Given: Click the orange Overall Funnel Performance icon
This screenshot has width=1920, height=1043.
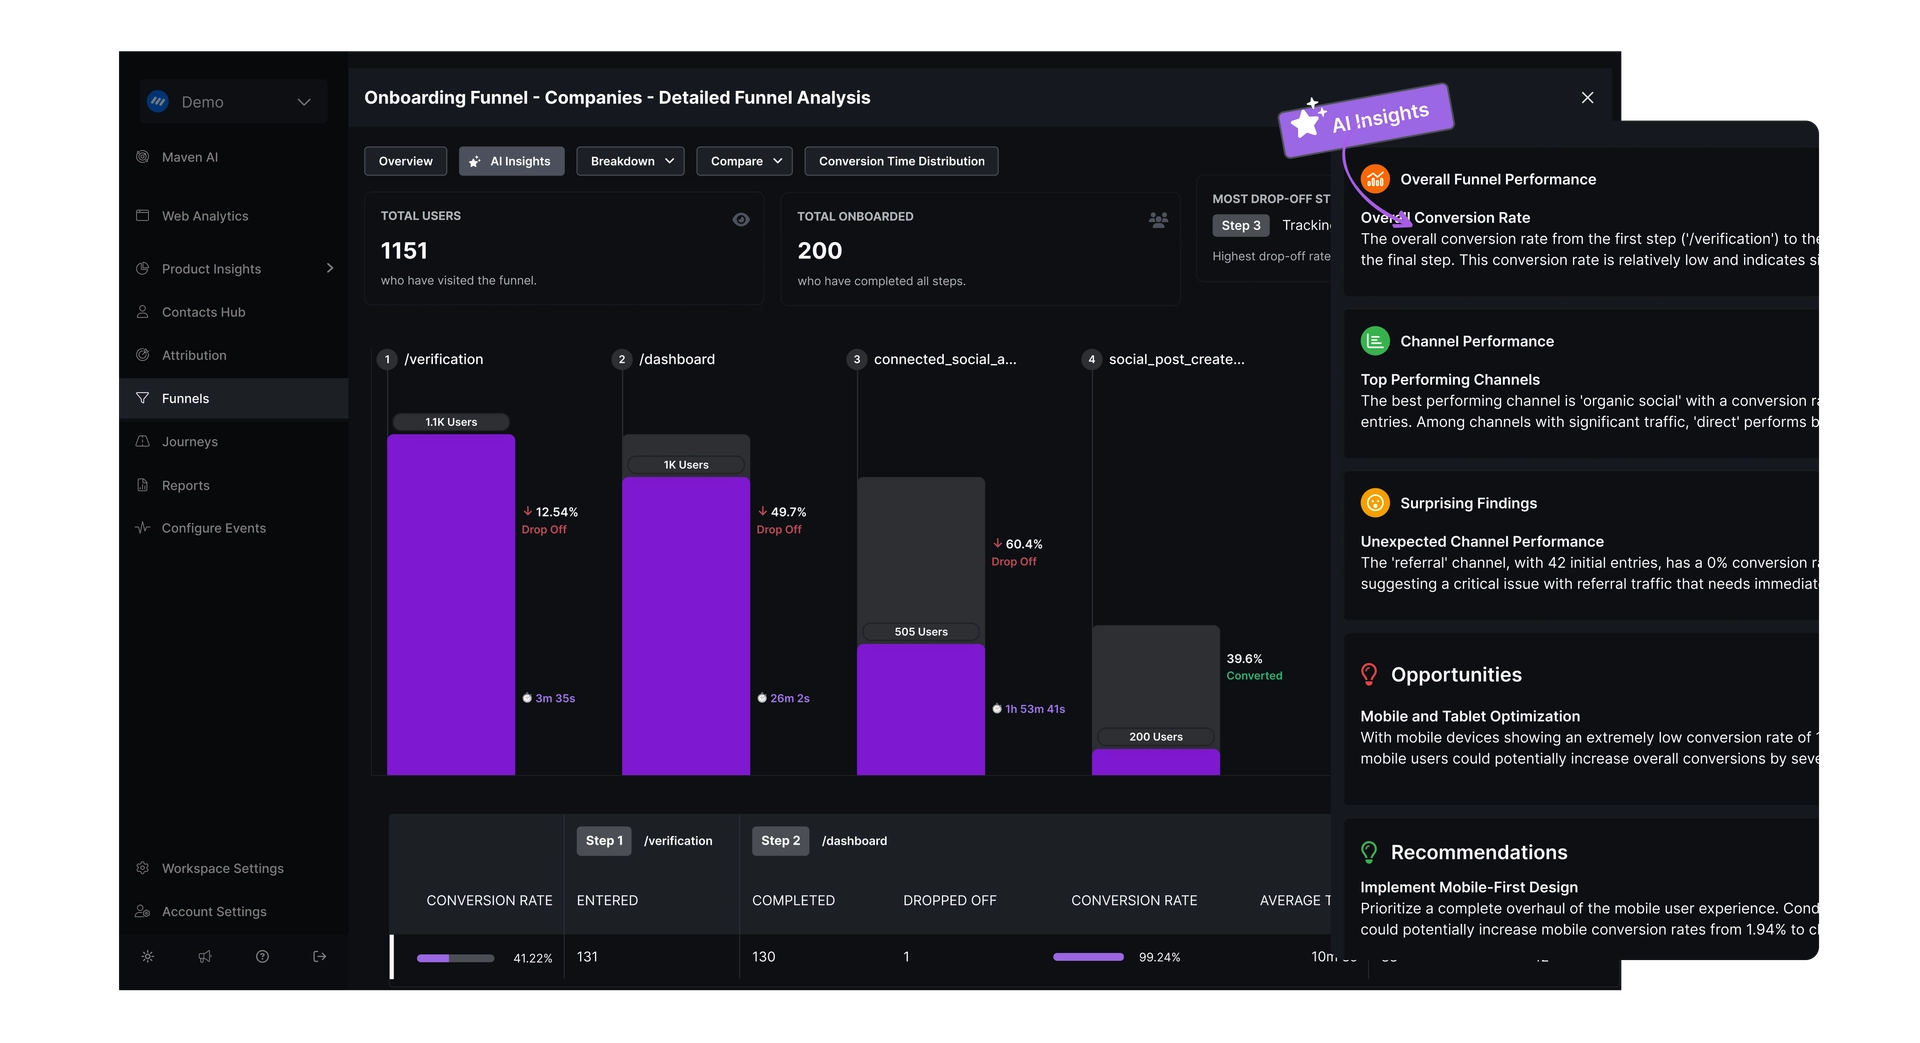Looking at the screenshot, I should (x=1375, y=179).
